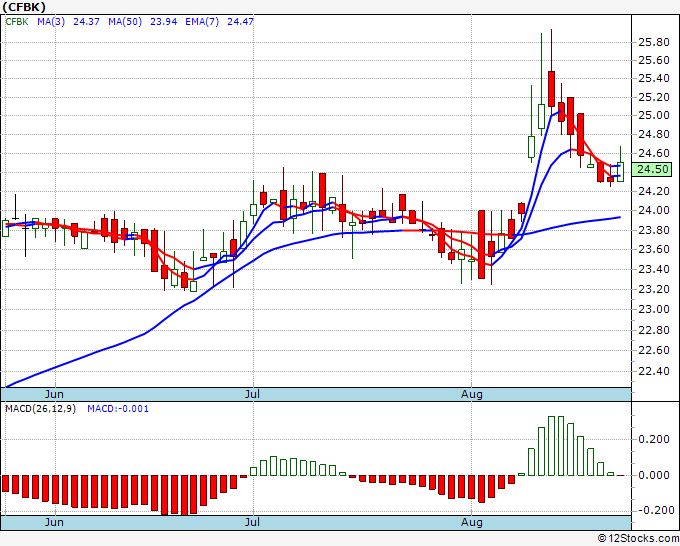Screen dimensions: 680x546
Task: Click Jun on the price chart date axis
Action: coord(54,394)
